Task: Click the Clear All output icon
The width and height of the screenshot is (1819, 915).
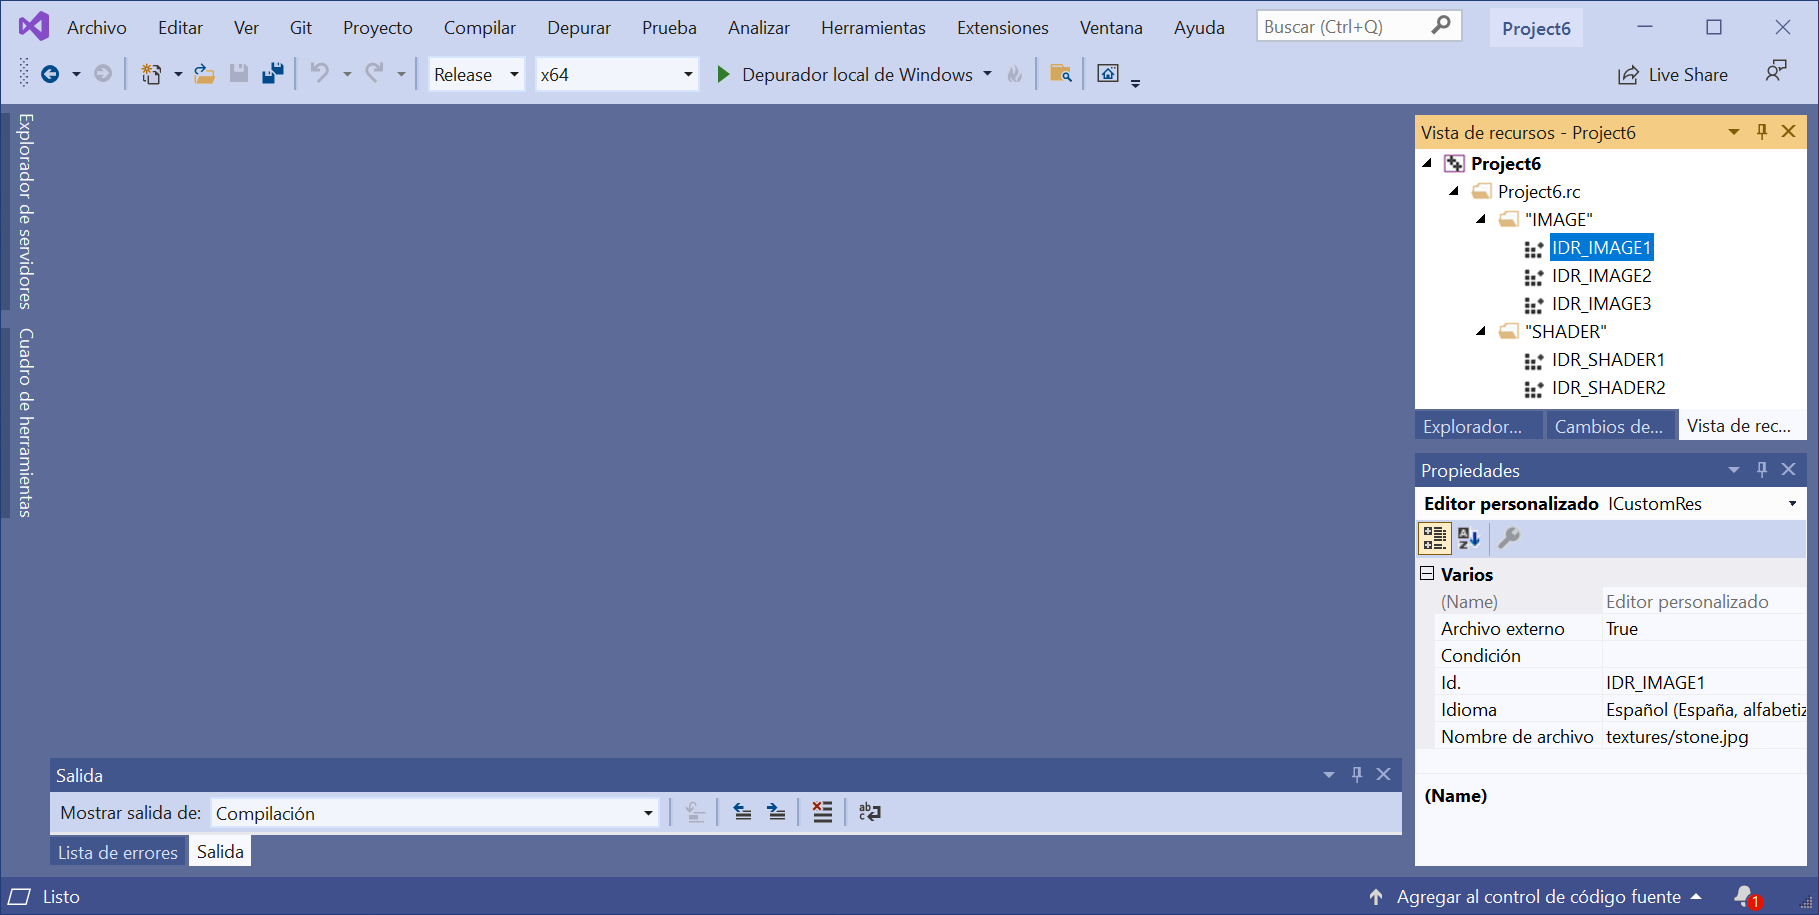Action: (x=822, y=812)
